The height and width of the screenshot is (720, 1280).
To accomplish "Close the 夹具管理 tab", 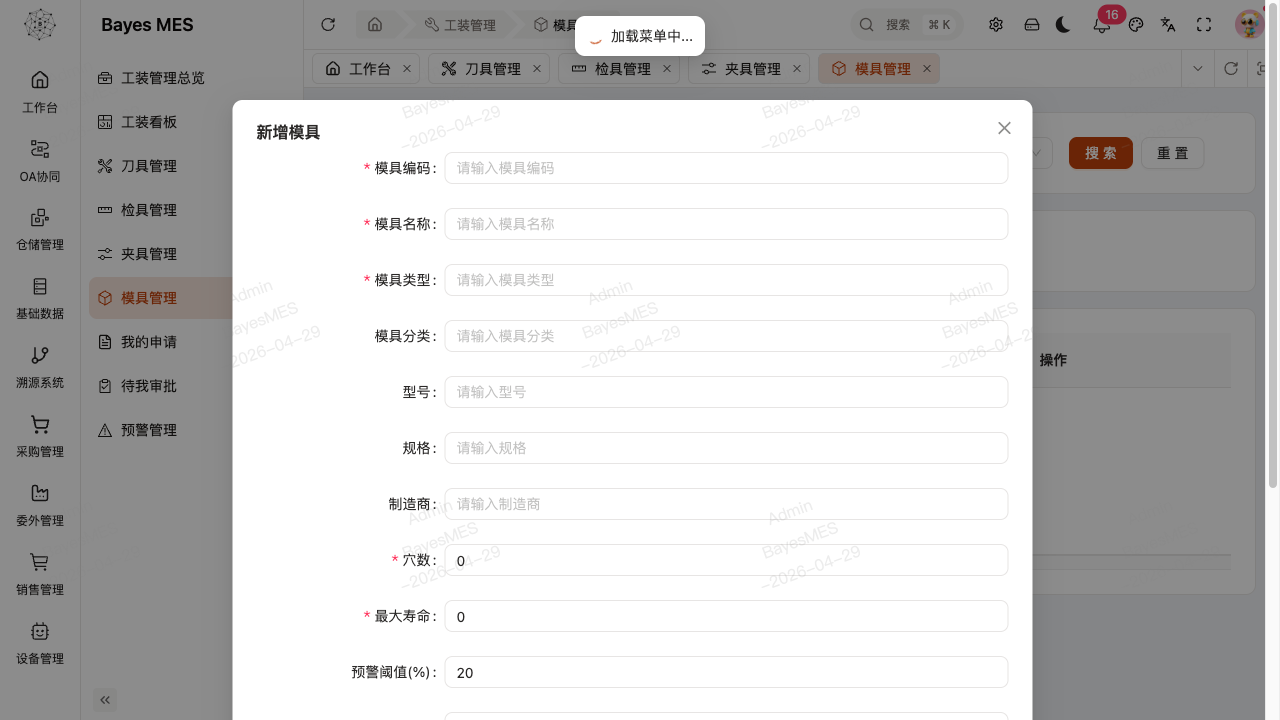I will tap(797, 69).
